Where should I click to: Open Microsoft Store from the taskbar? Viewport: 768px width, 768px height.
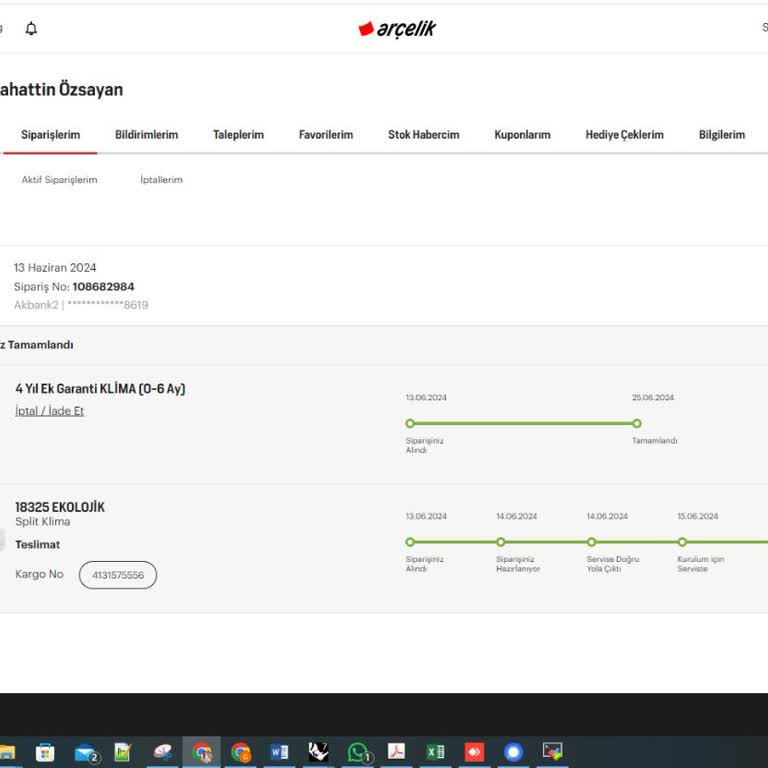(x=45, y=752)
